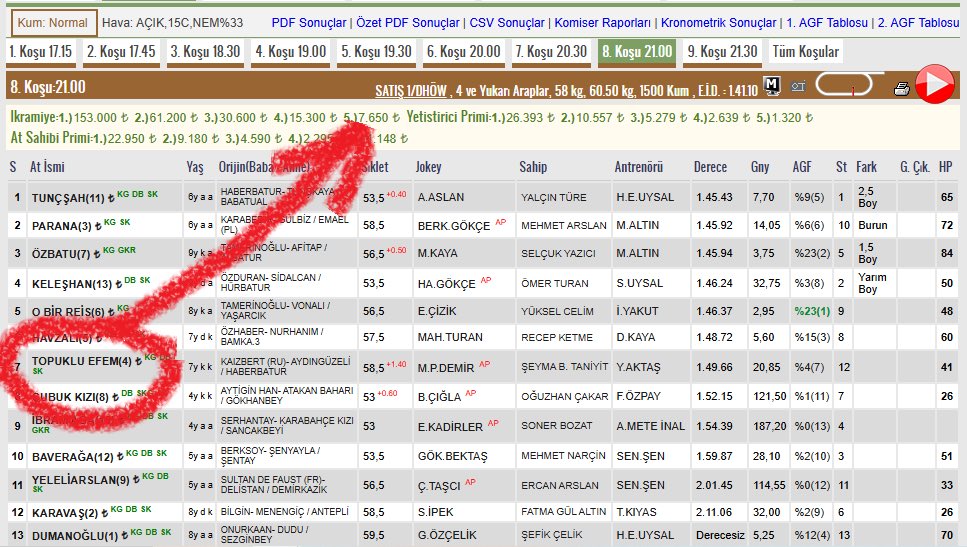Play the race video with the red play button
The height and width of the screenshot is (547, 967).
[x=934, y=84]
